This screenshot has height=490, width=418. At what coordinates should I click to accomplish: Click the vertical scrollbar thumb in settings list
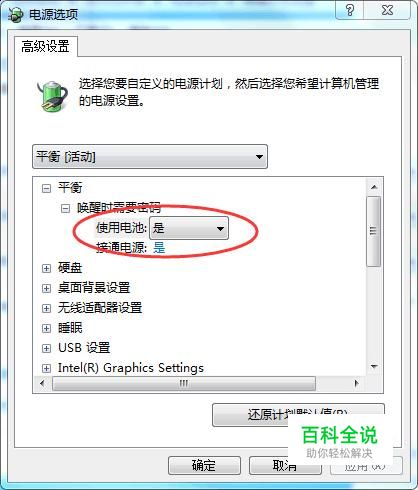click(x=374, y=231)
